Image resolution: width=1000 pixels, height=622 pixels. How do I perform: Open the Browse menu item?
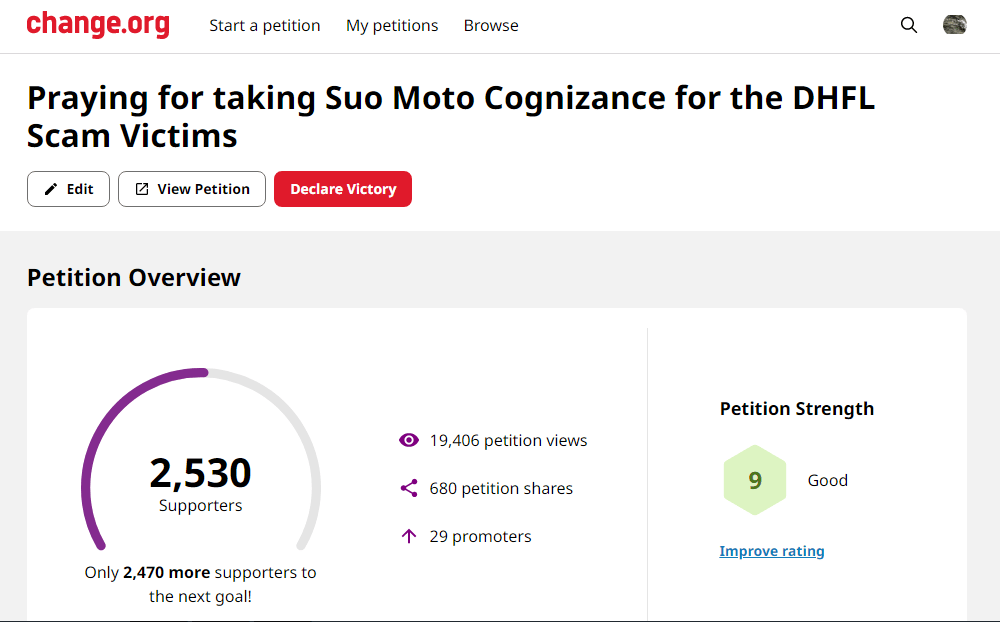coord(491,26)
